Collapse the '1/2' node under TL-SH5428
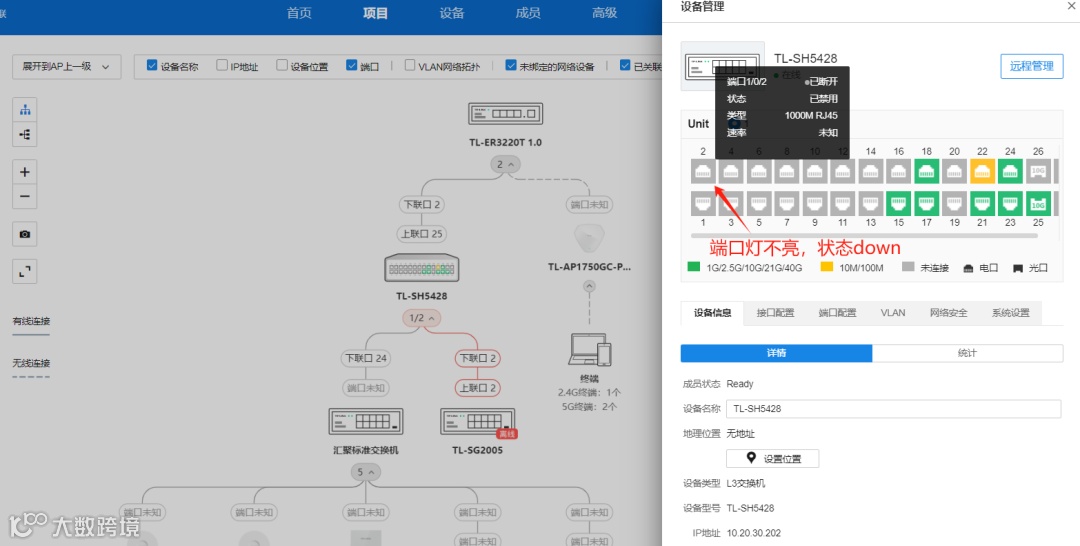The width and height of the screenshot is (1080, 546). click(x=422, y=318)
